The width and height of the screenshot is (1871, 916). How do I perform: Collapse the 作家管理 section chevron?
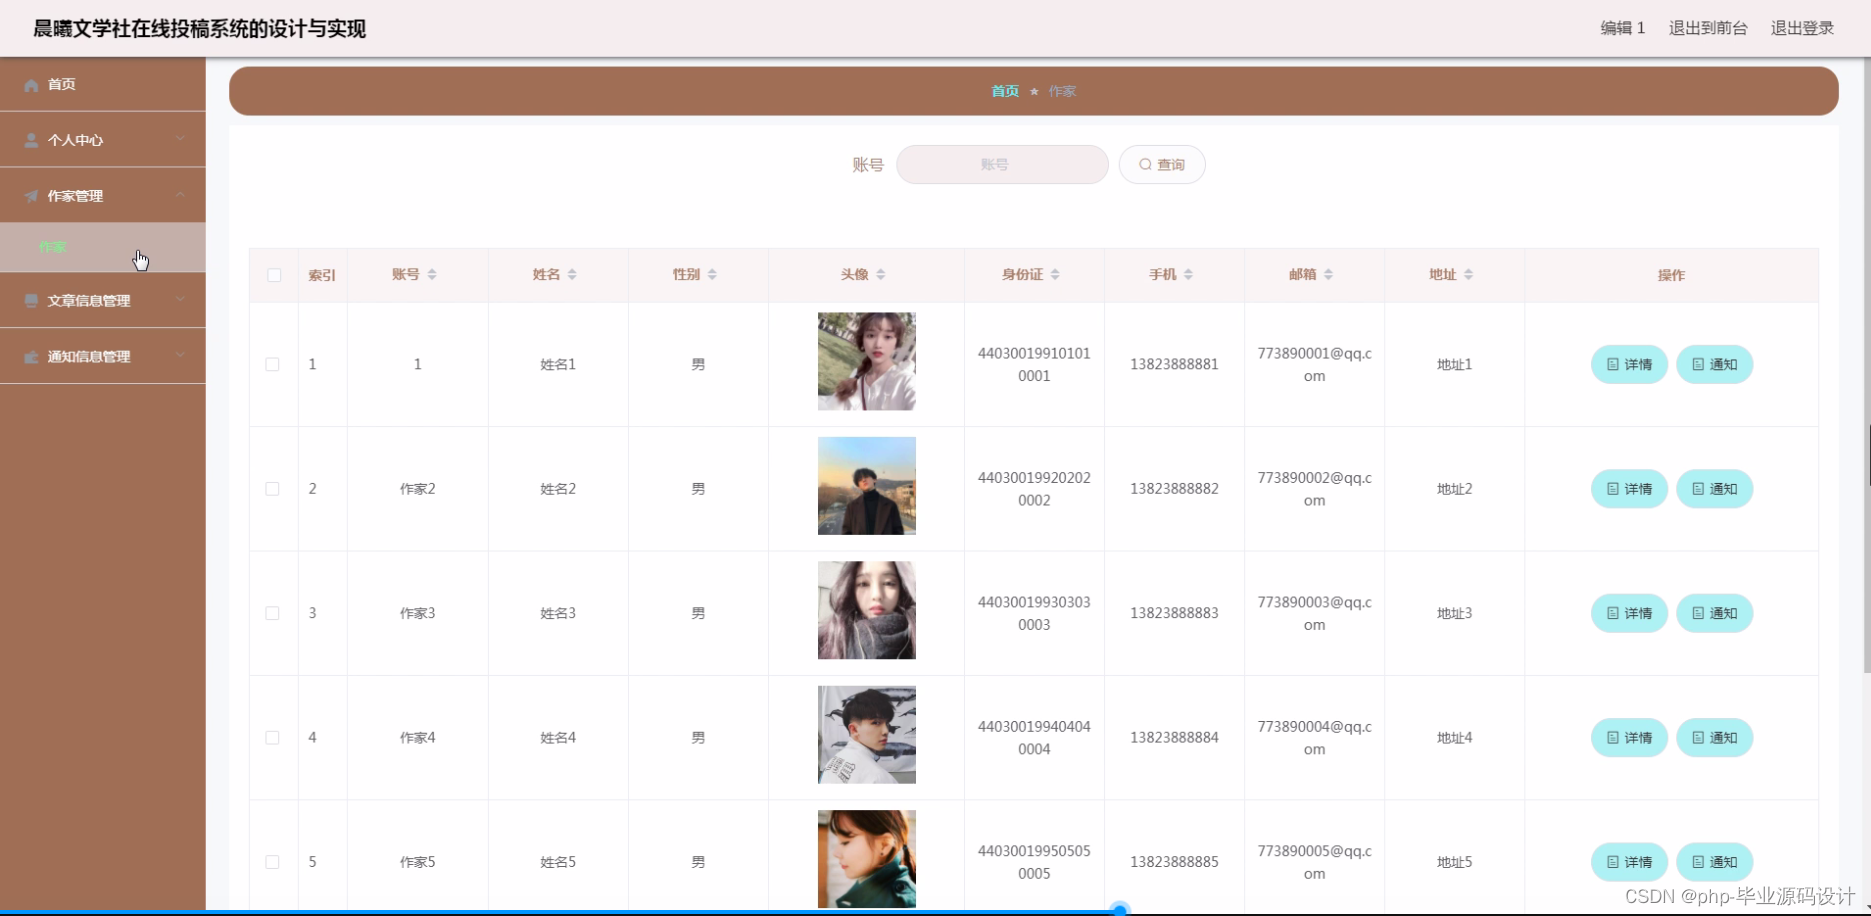(x=180, y=194)
